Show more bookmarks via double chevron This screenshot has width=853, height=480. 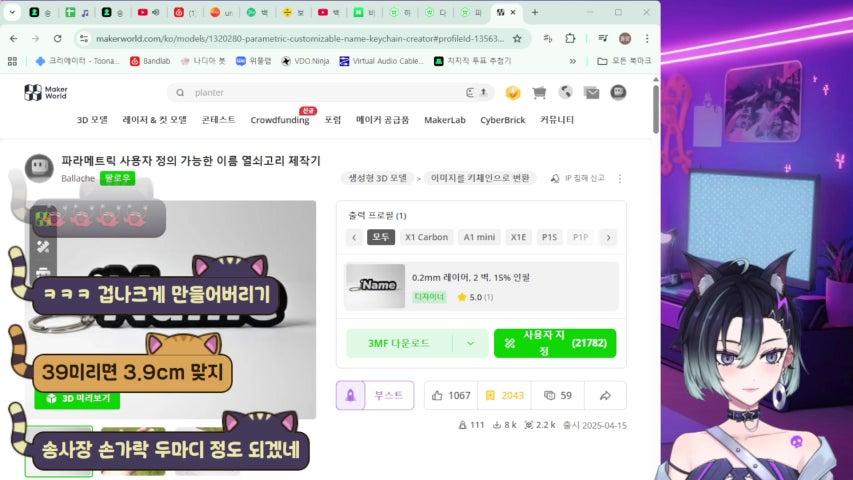click(x=572, y=61)
